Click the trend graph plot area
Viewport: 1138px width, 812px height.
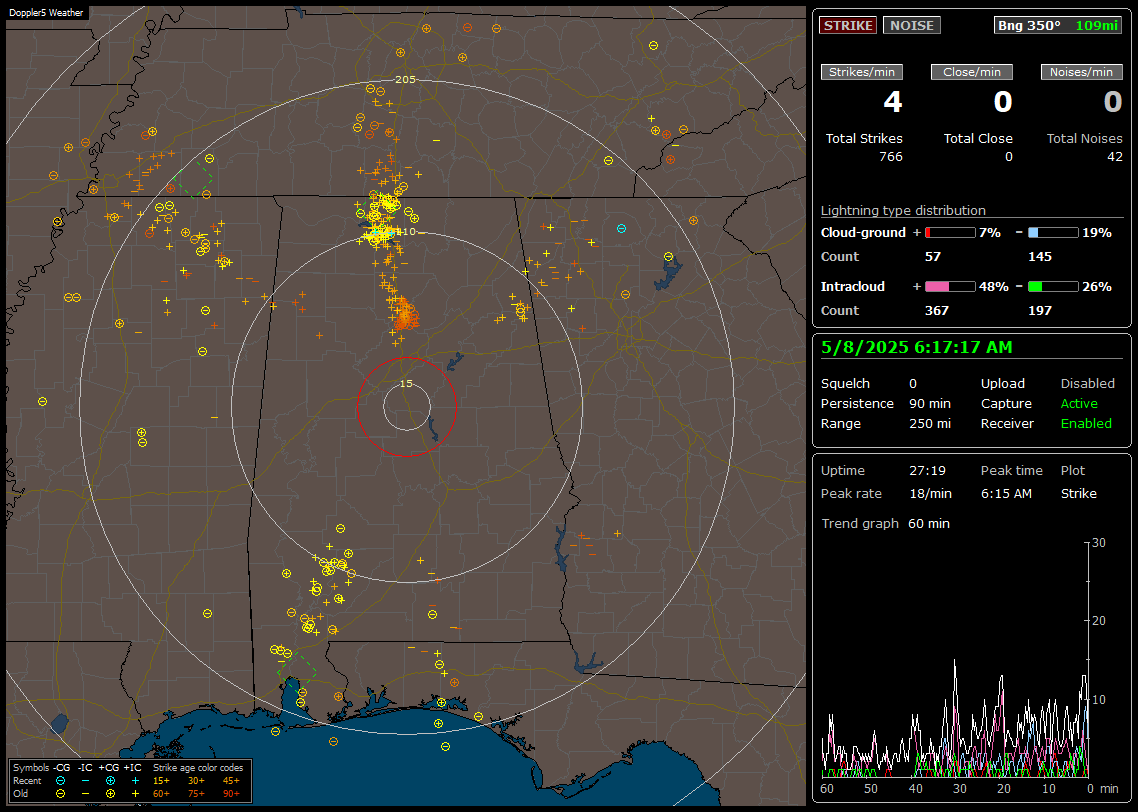pyautogui.click(x=955, y=660)
